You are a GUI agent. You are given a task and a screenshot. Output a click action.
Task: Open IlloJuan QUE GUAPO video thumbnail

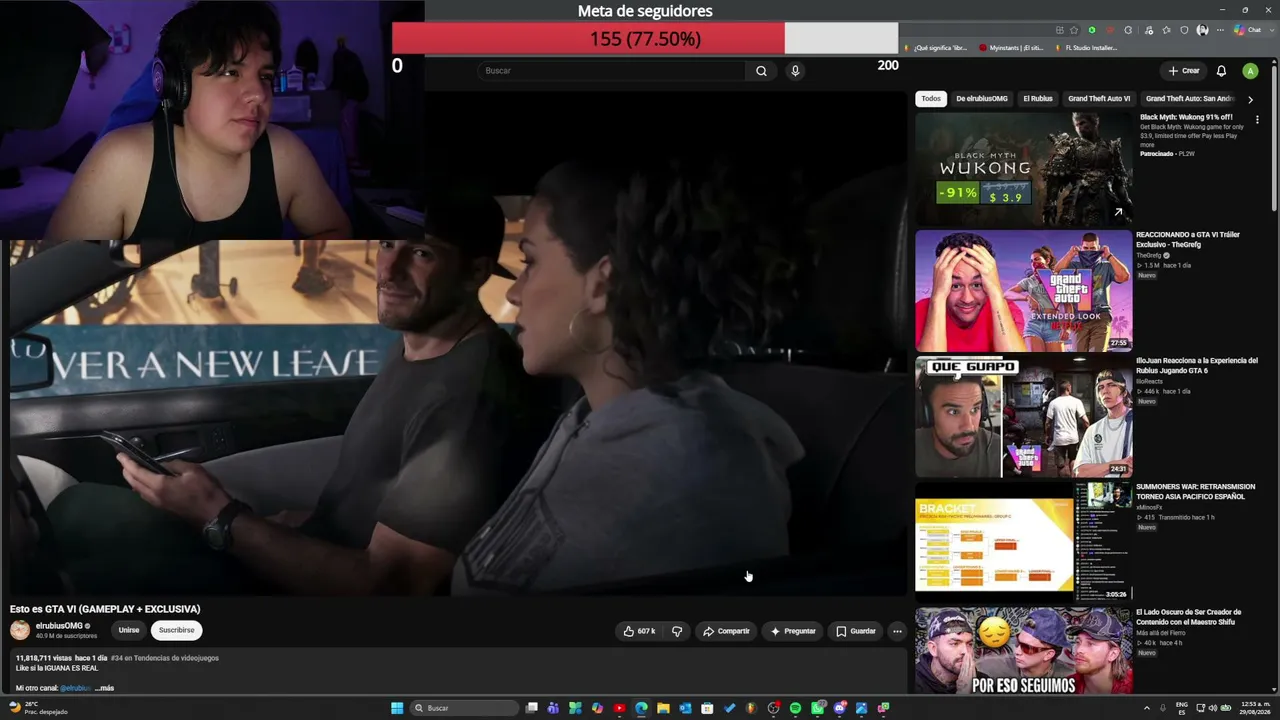1024,417
